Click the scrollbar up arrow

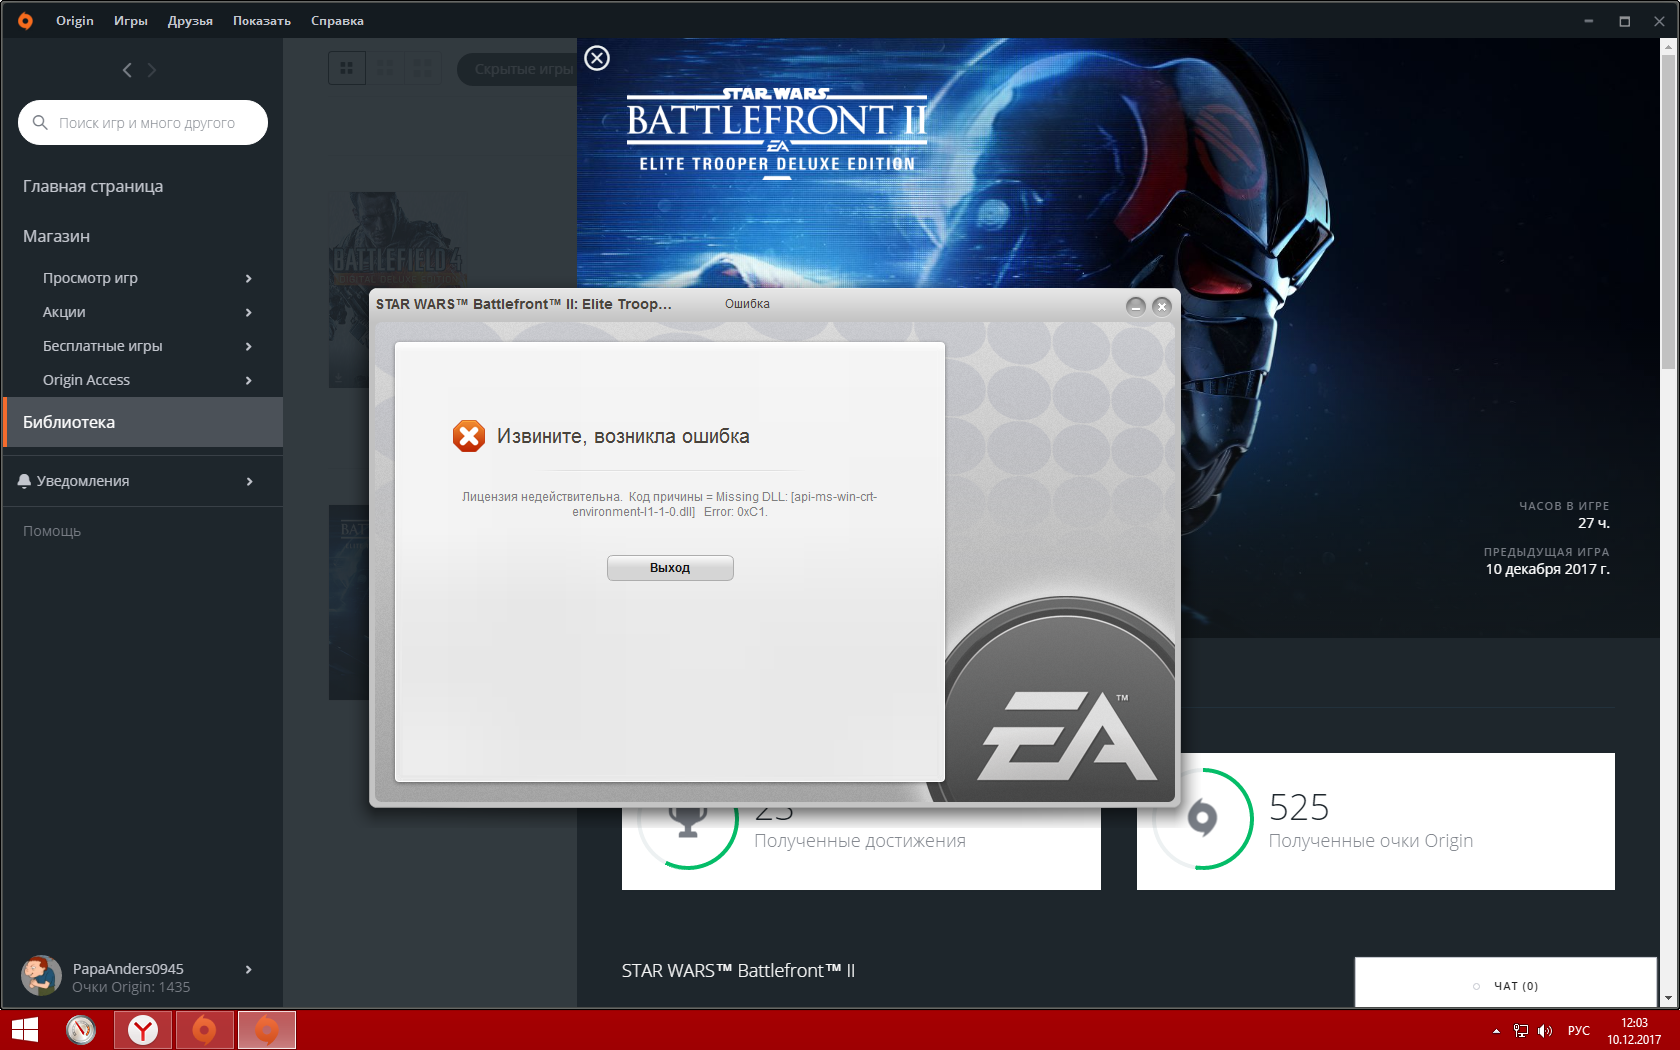[x=1668, y=46]
